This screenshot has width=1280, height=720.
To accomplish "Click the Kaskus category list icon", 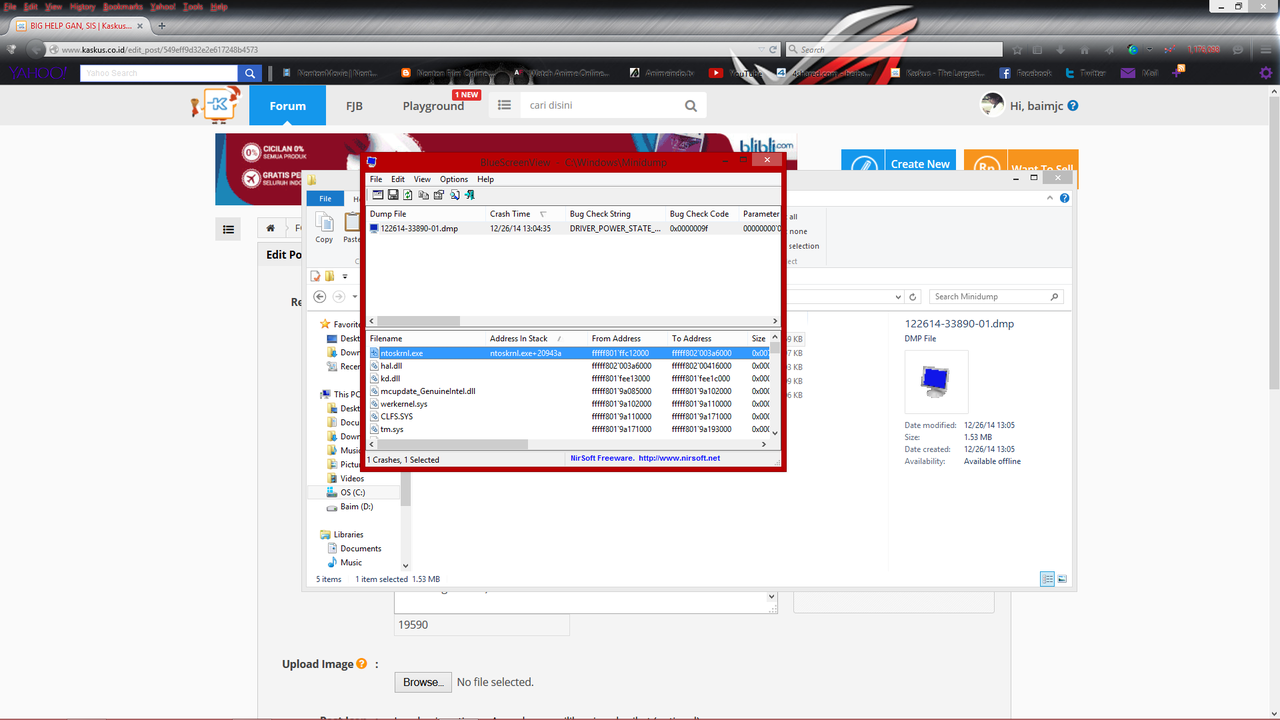I will point(504,105).
